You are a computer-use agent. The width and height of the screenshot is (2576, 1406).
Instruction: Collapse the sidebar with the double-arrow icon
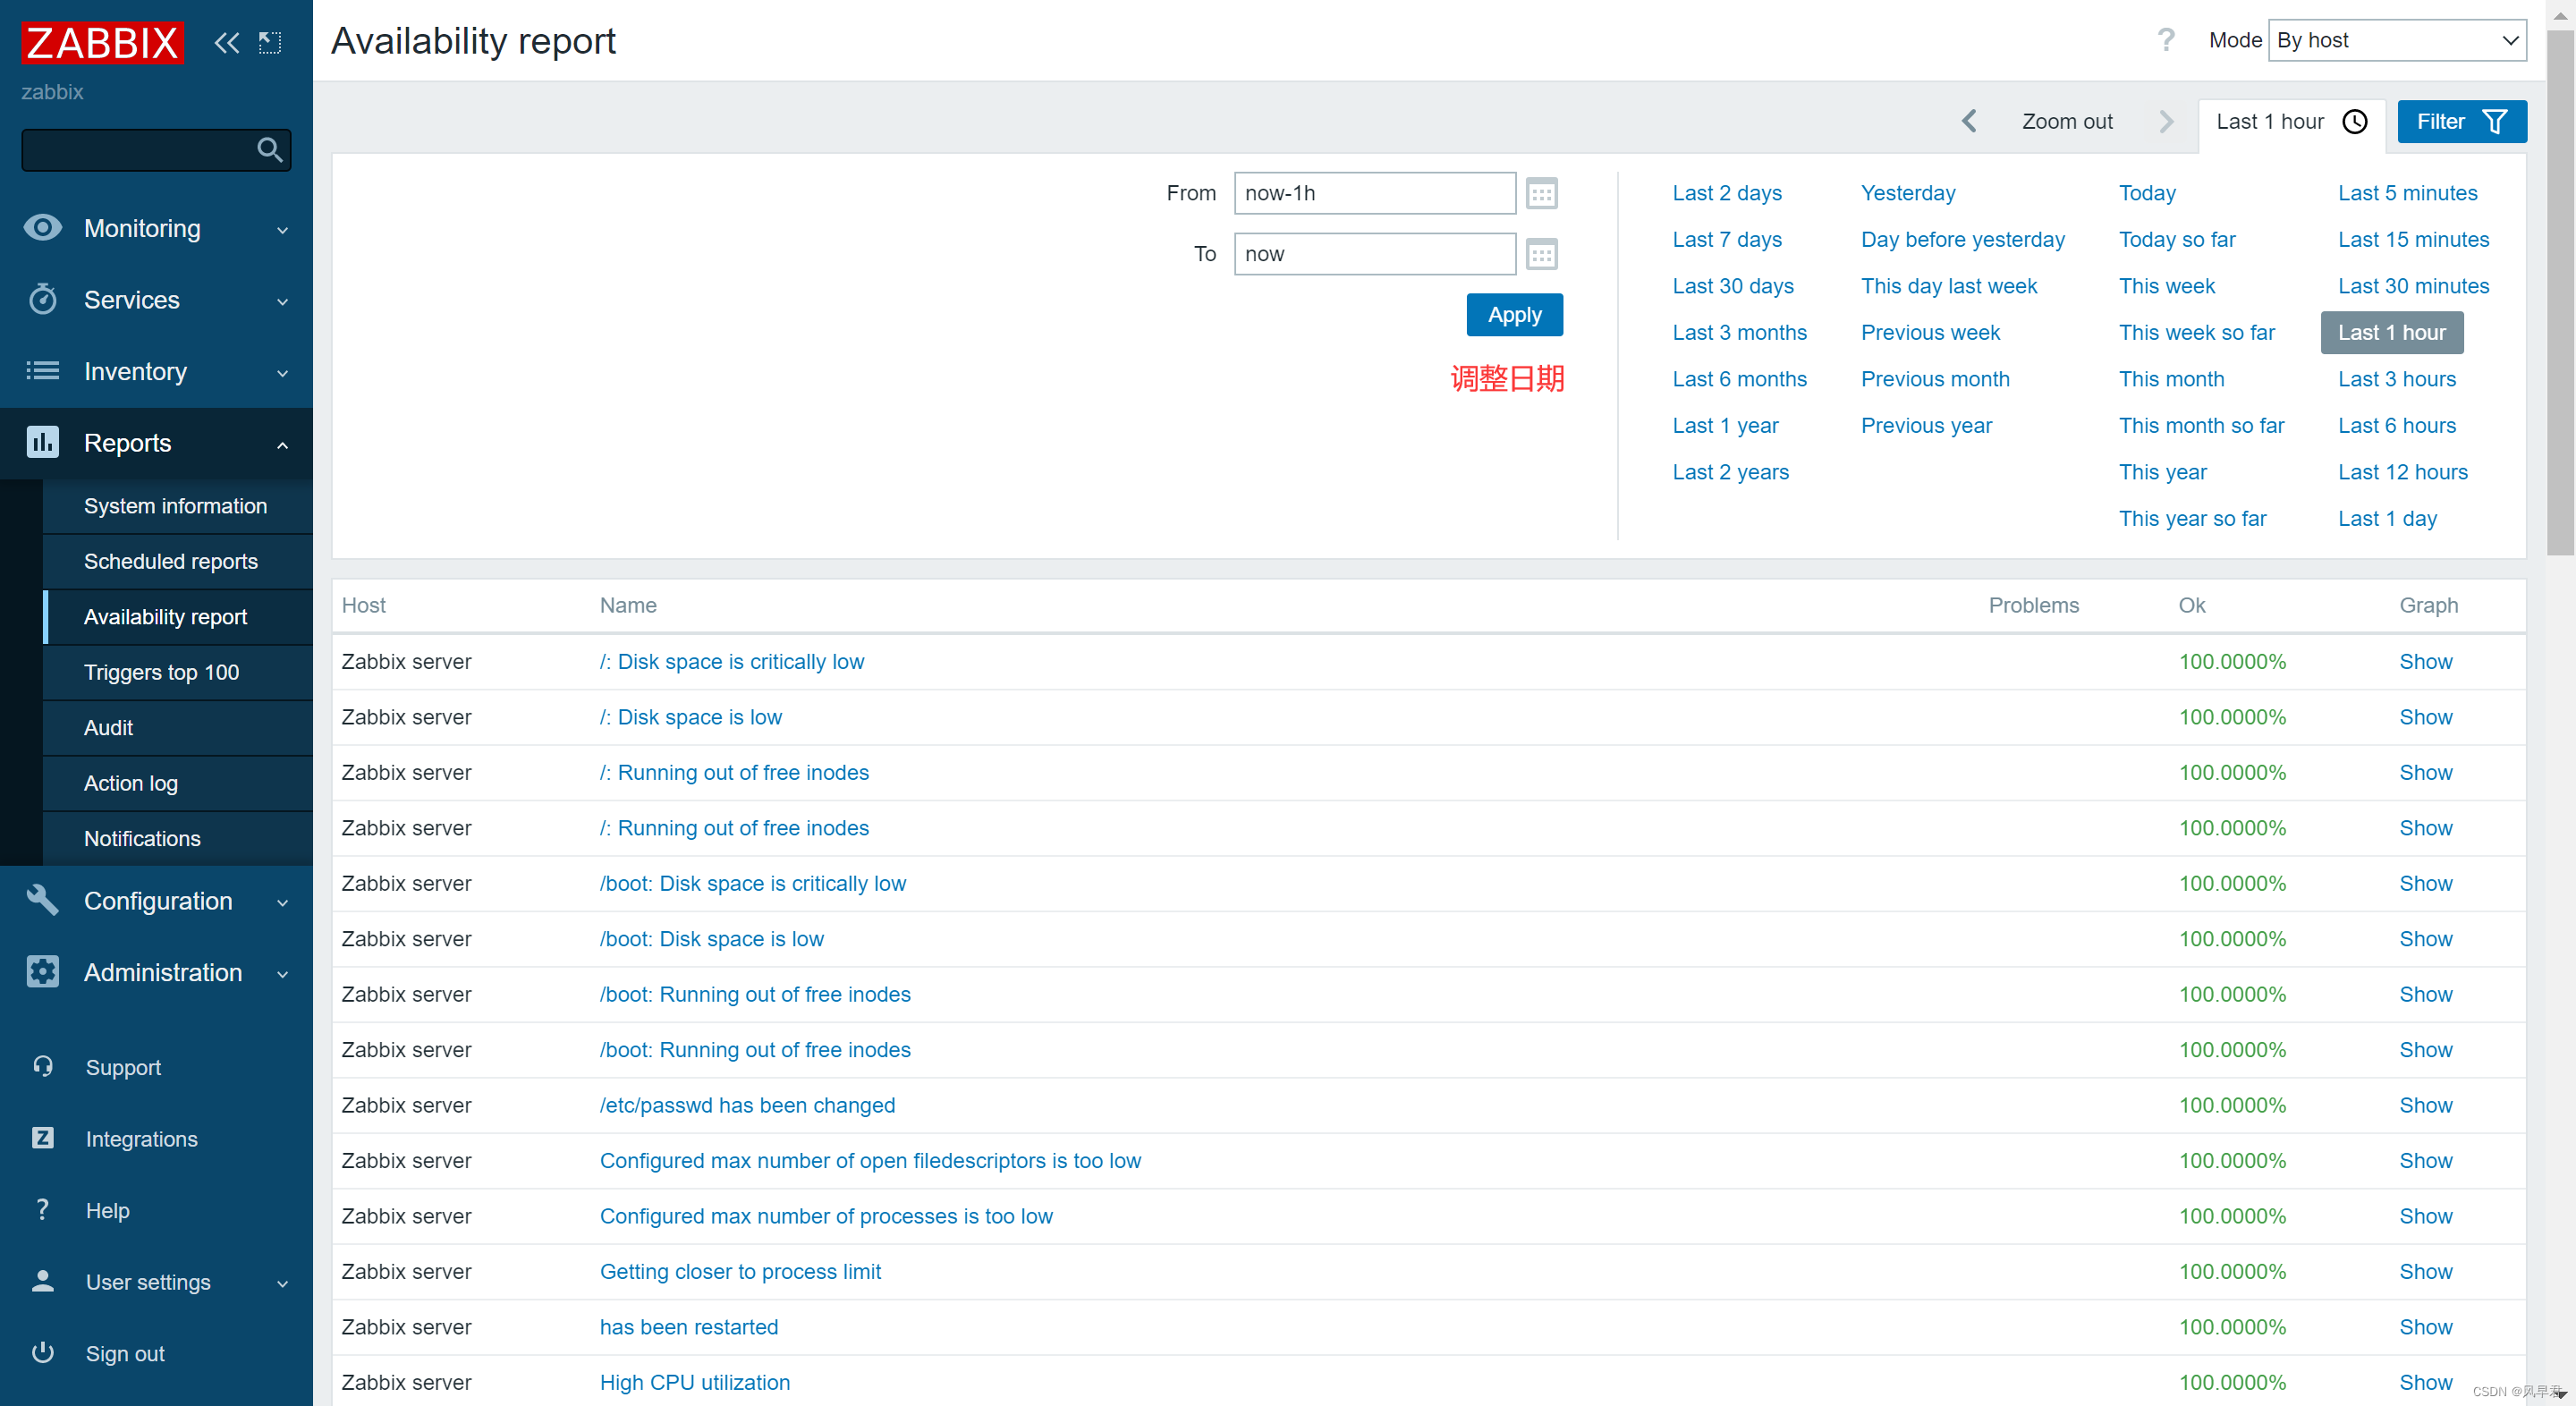tap(226, 42)
